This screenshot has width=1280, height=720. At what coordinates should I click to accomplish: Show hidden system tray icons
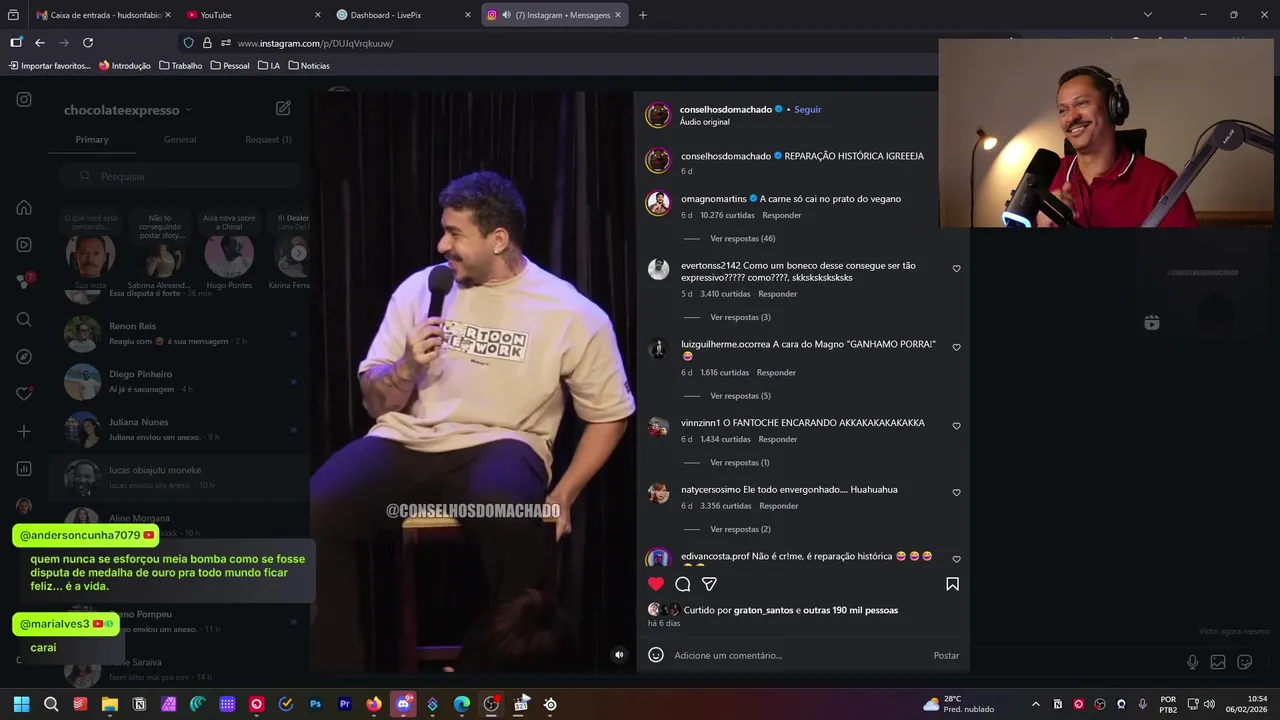point(1035,704)
